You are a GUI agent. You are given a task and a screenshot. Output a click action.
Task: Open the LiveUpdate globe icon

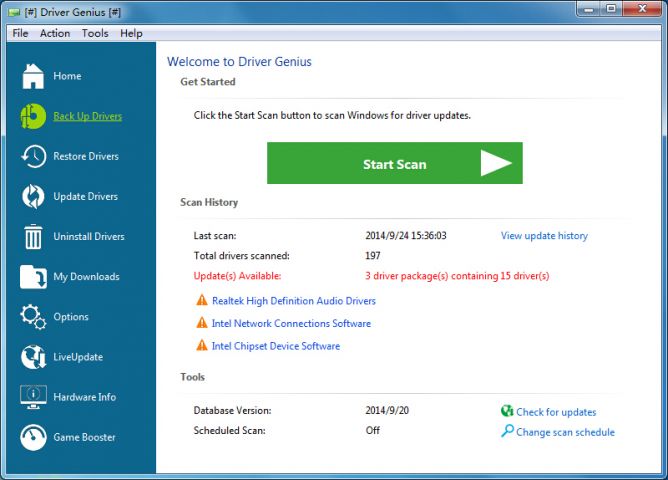click(33, 357)
